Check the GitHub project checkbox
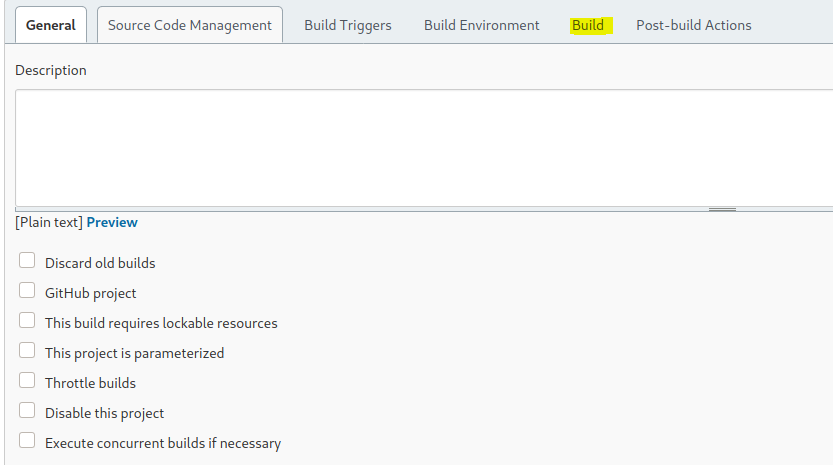The width and height of the screenshot is (833, 465). tap(27, 291)
